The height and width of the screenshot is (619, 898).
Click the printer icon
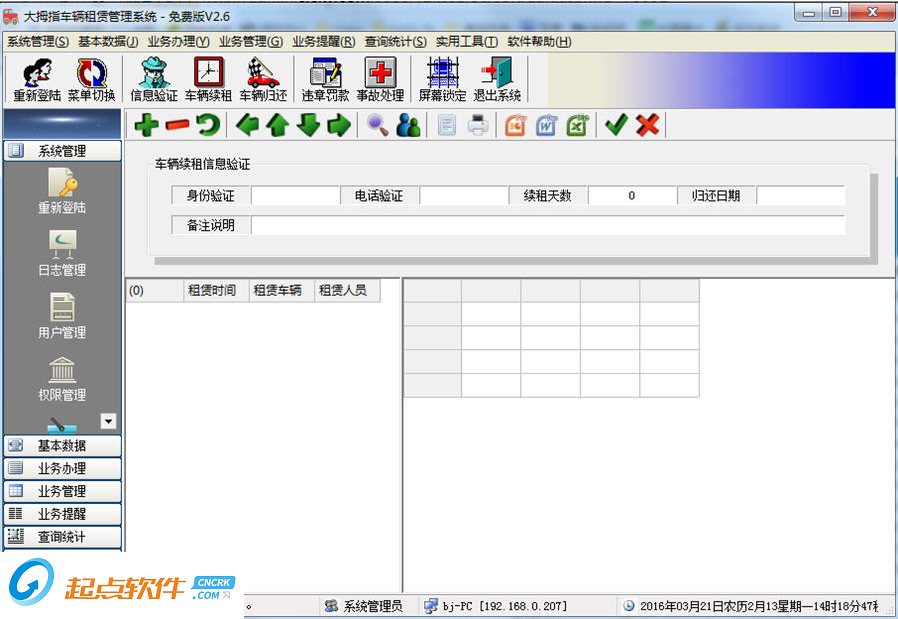(x=478, y=125)
